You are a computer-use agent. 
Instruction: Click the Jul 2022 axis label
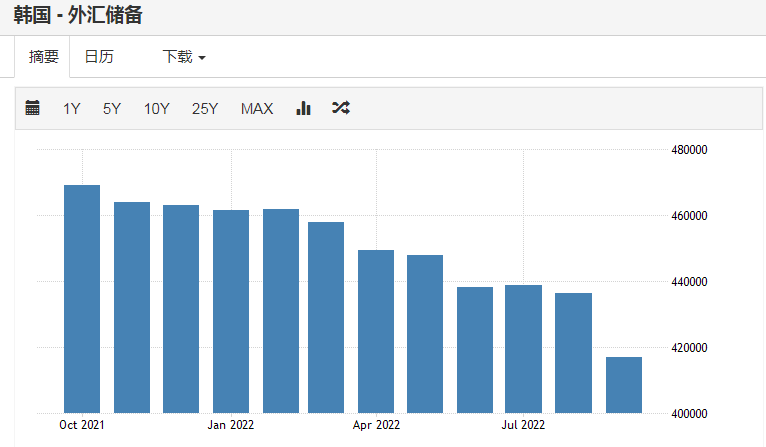[x=523, y=425]
